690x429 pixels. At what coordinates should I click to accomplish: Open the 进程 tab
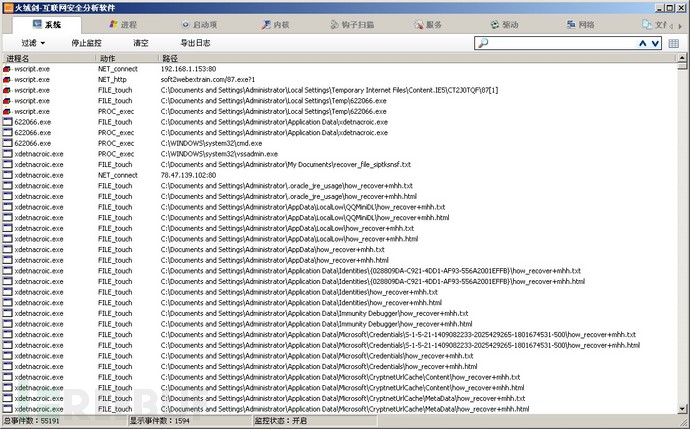123,25
